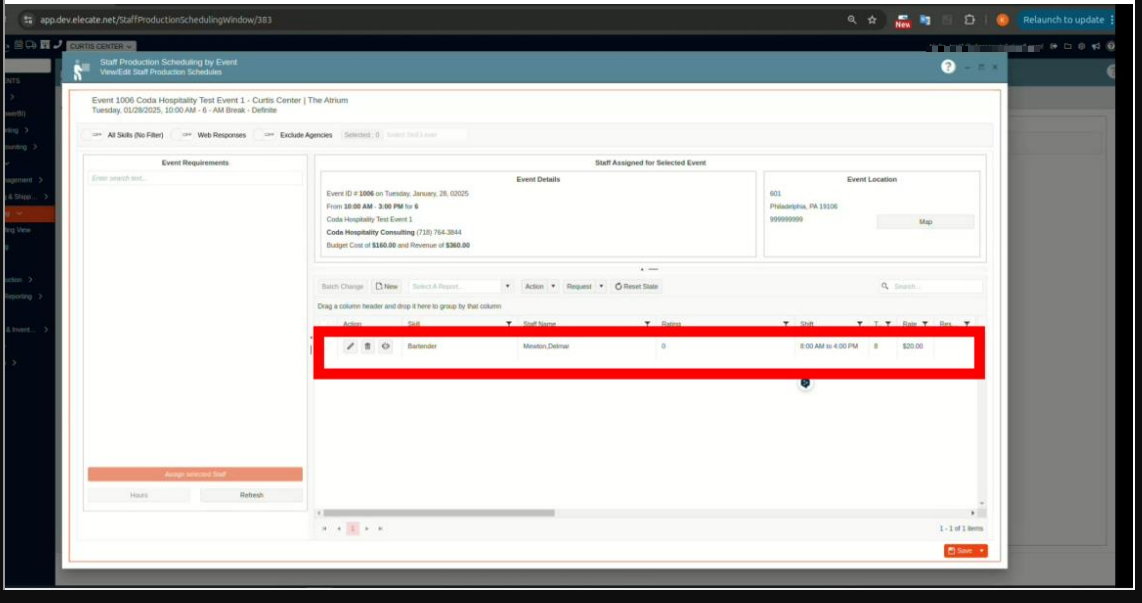Image resolution: width=1142 pixels, height=603 pixels.
Task: Bookmark page with browser star icon
Action: pos(871,19)
